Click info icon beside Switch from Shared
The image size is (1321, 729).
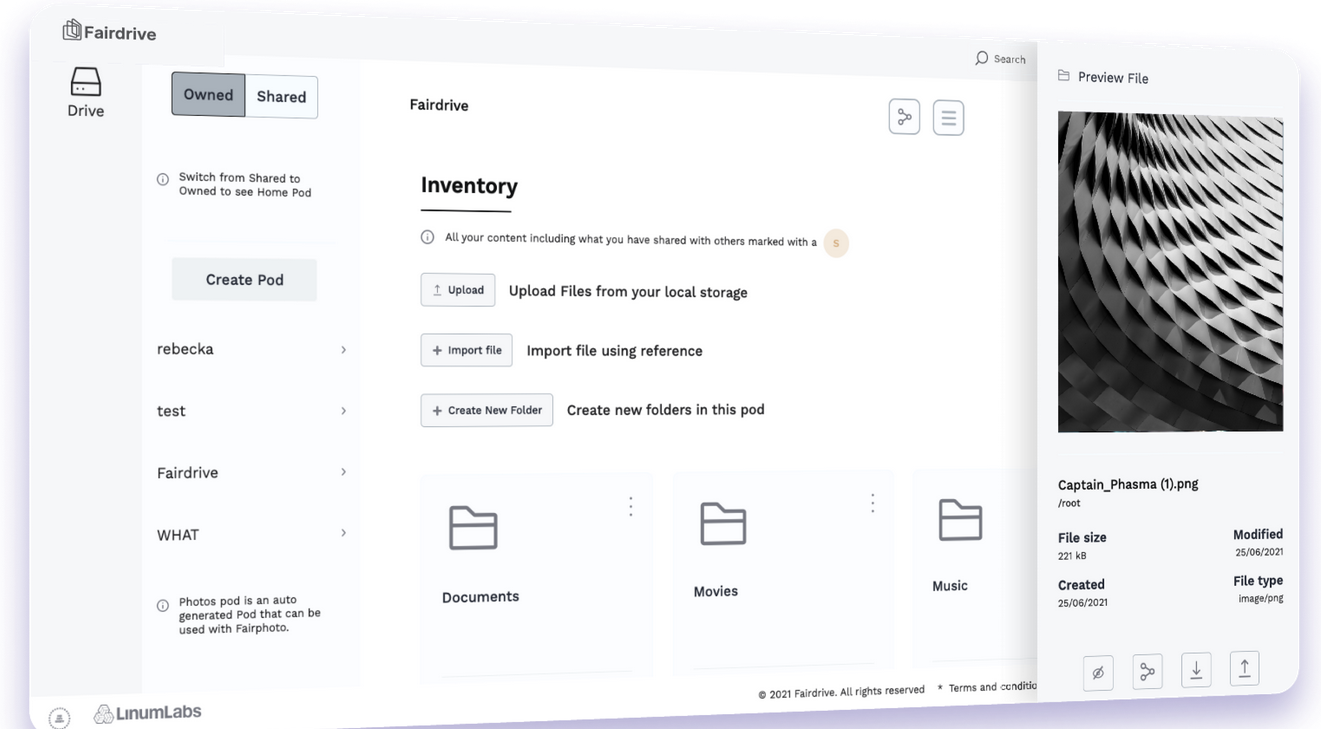163,180
